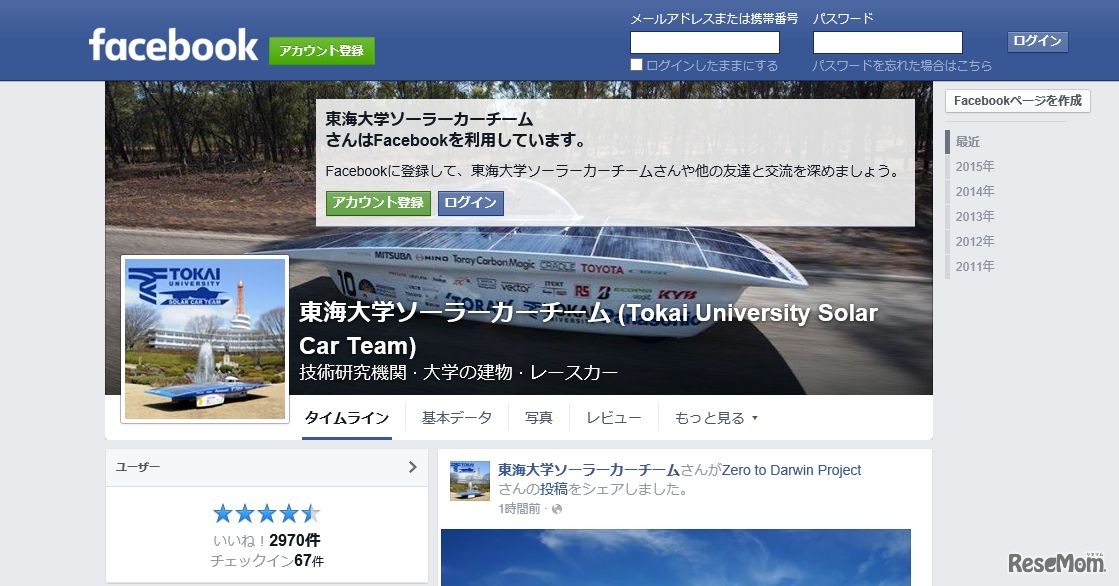
Task: Enable the ログインしたままにする checkbox
Action: pyautogui.click(x=636, y=64)
